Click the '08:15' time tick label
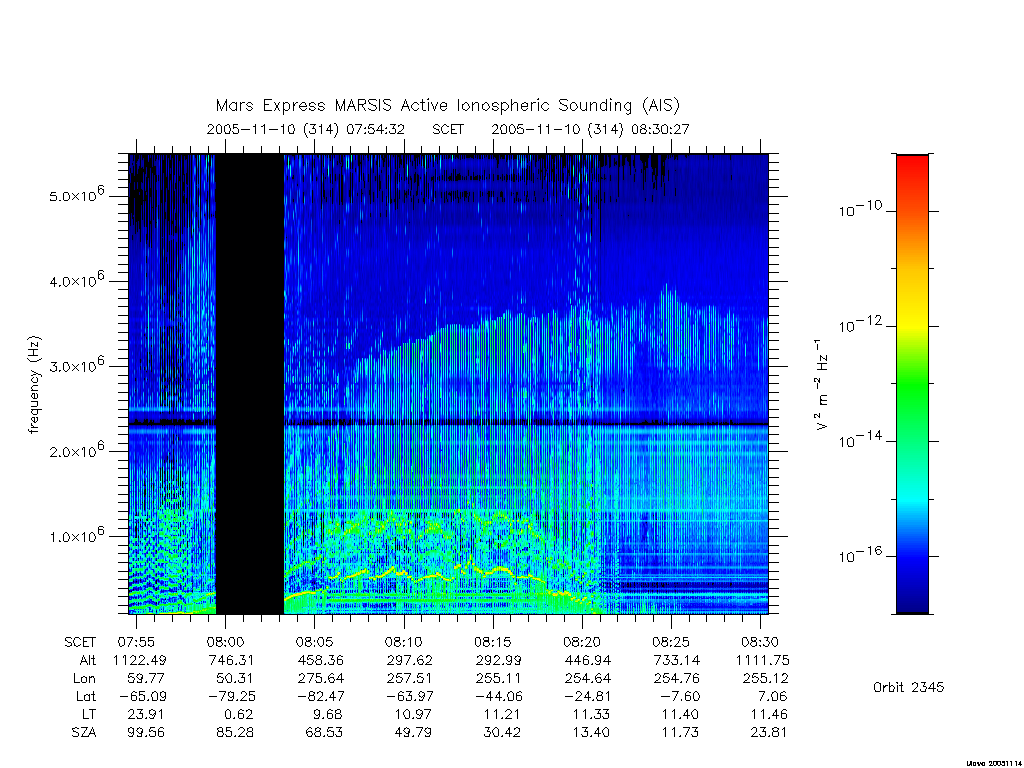This screenshot has height=768, width=1024. 493,642
